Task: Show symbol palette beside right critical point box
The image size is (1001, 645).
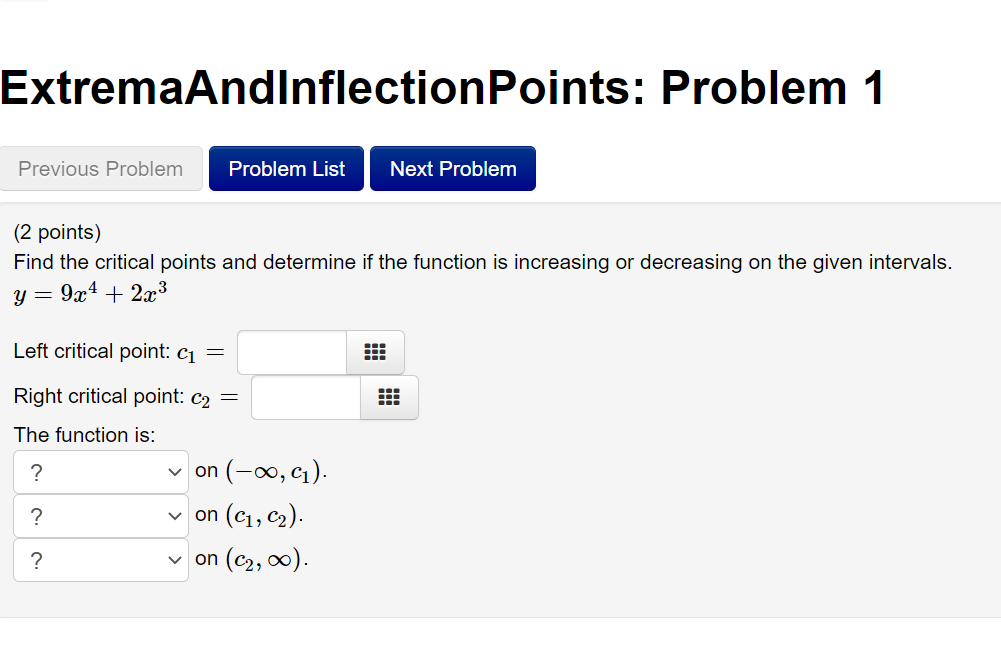Action: tap(389, 397)
